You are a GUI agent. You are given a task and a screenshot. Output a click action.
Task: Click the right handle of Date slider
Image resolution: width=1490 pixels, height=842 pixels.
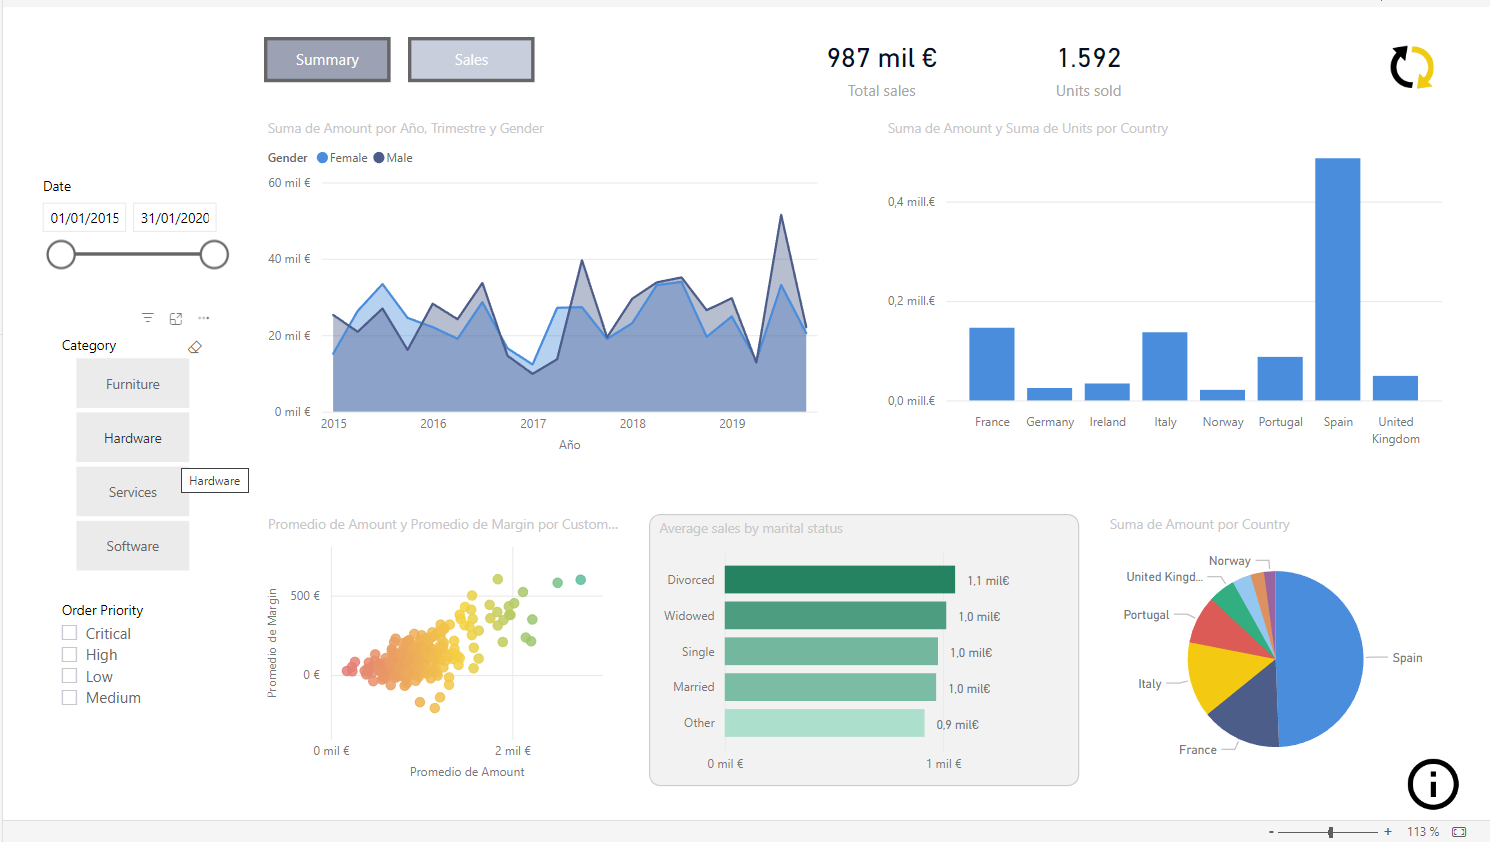[x=214, y=255]
